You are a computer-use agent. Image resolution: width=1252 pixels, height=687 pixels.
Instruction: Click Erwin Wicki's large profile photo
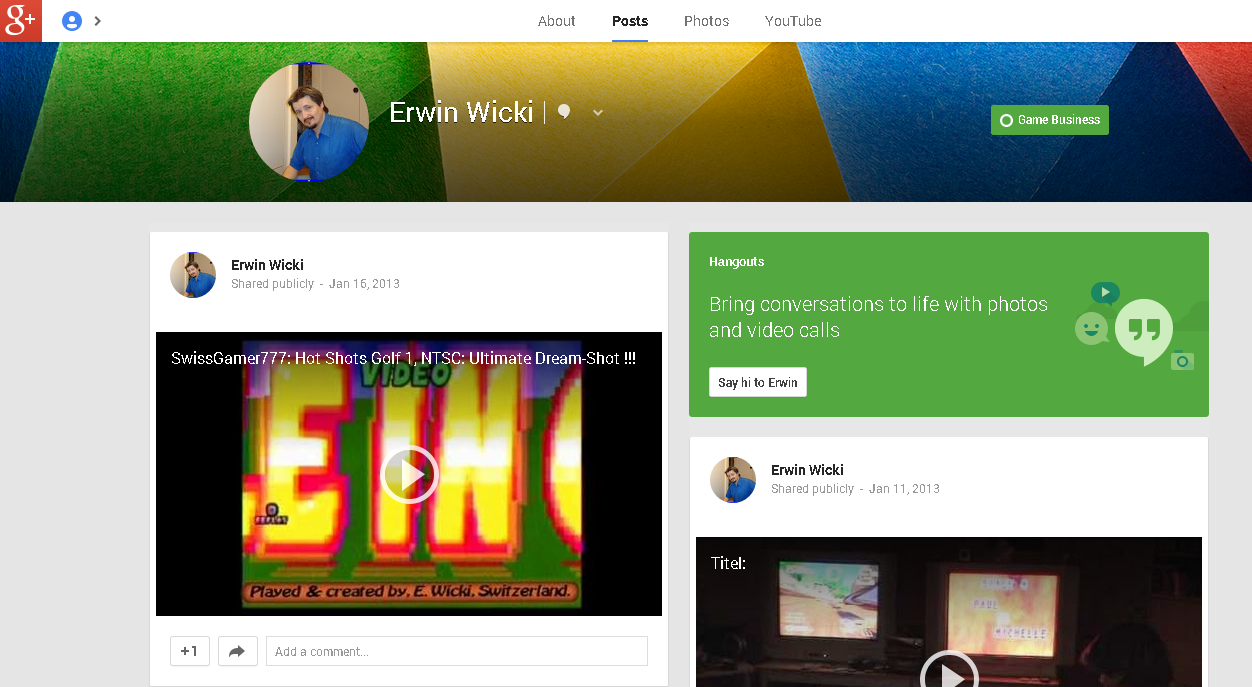point(309,122)
